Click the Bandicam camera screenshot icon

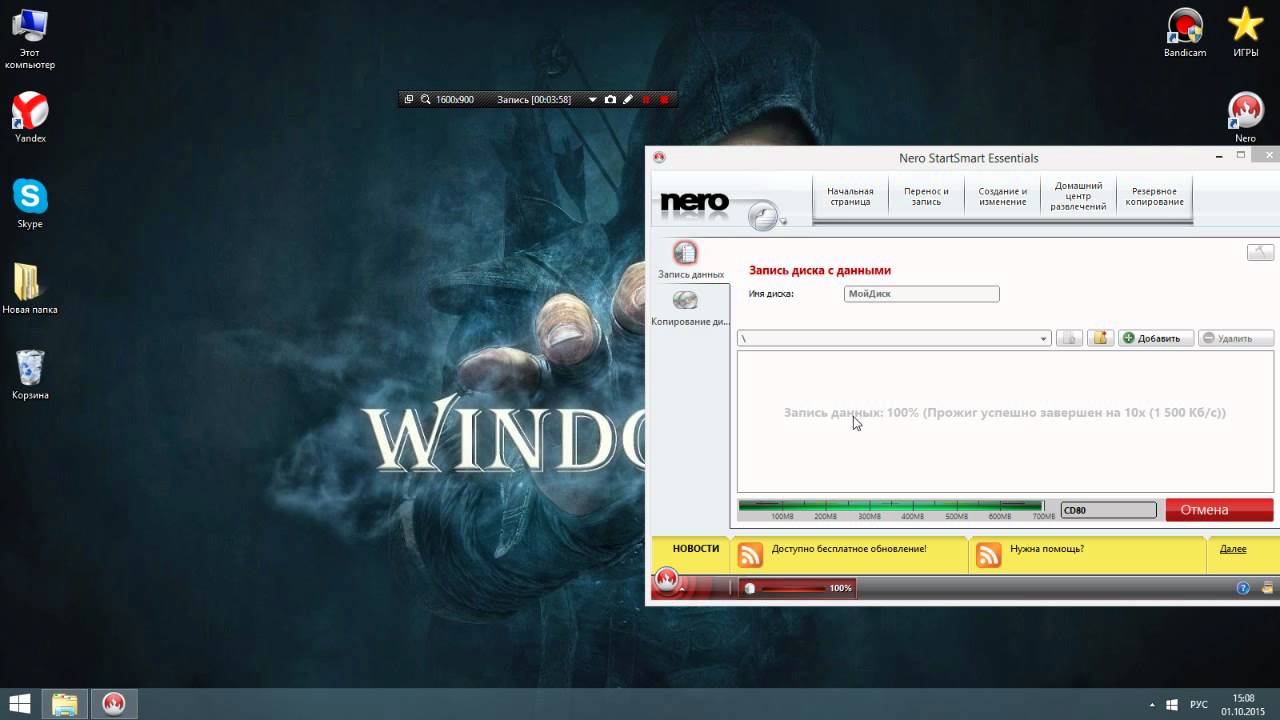(x=610, y=99)
